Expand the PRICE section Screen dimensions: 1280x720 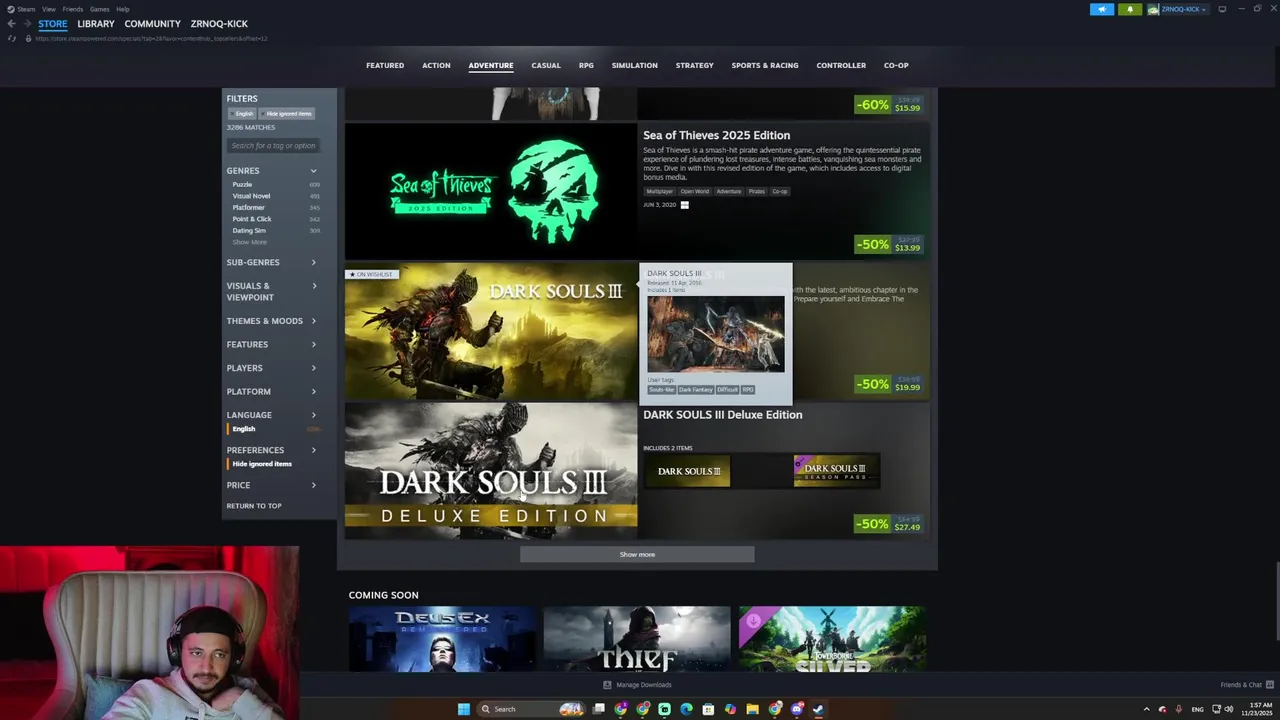272,485
